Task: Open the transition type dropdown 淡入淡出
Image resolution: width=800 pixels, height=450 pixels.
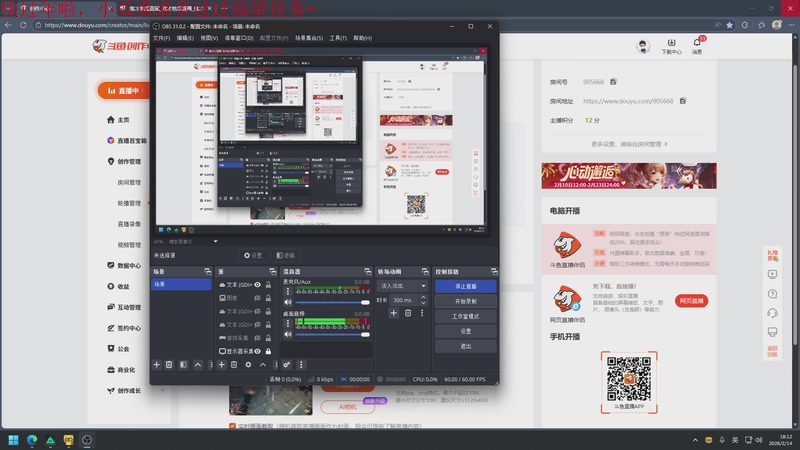Action: click(402, 286)
